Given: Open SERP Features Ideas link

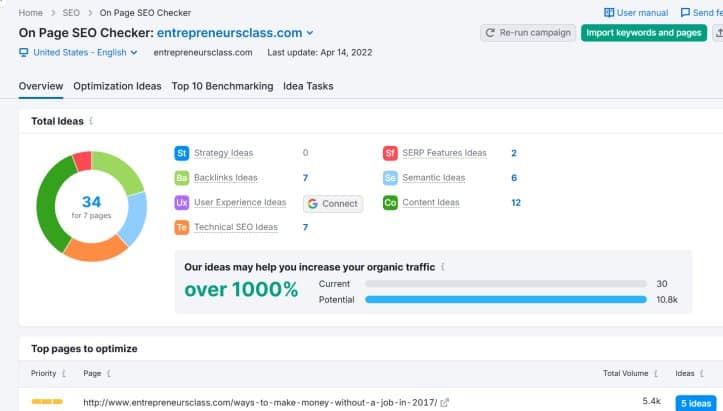Looking at the screenshot, I should pos(444,153).
